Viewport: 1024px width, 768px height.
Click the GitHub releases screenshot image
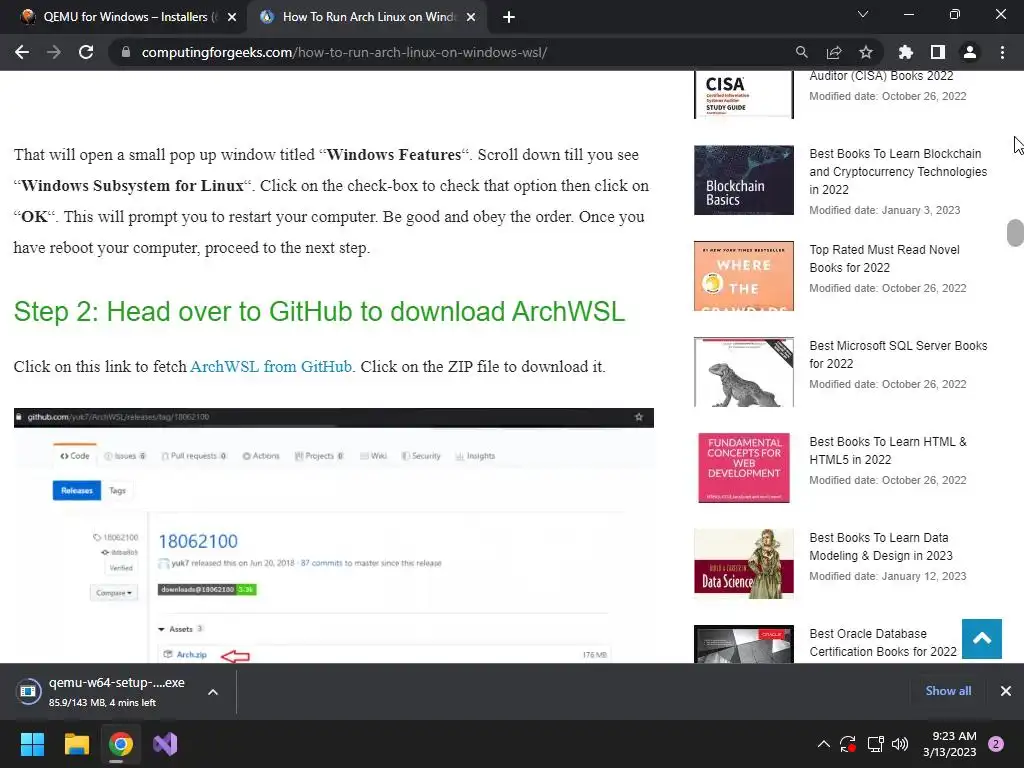334,536
